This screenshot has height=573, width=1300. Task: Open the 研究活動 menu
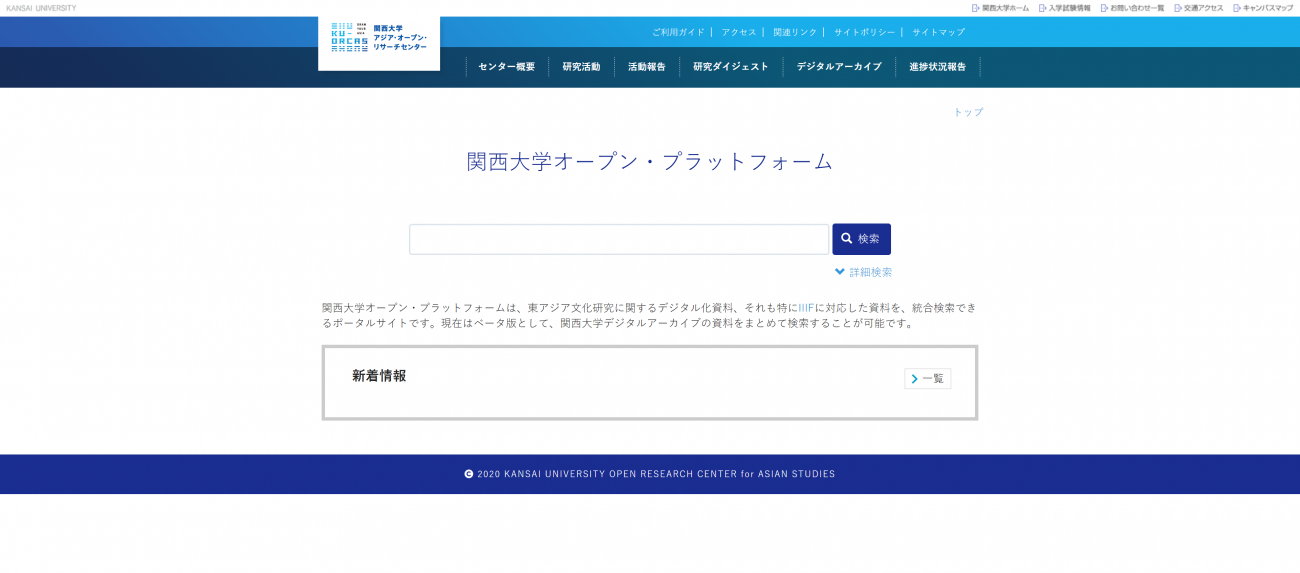click(x=581, y=67)
